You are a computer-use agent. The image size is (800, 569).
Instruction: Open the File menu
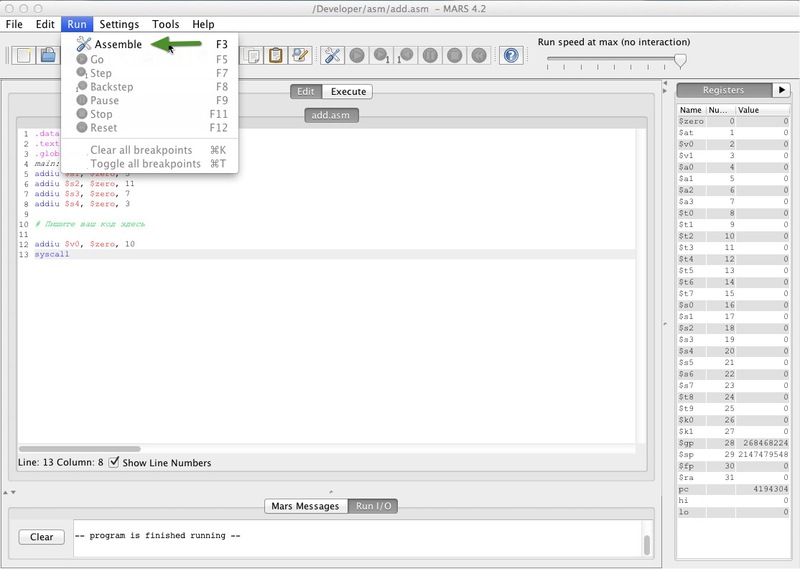point(14,24)
